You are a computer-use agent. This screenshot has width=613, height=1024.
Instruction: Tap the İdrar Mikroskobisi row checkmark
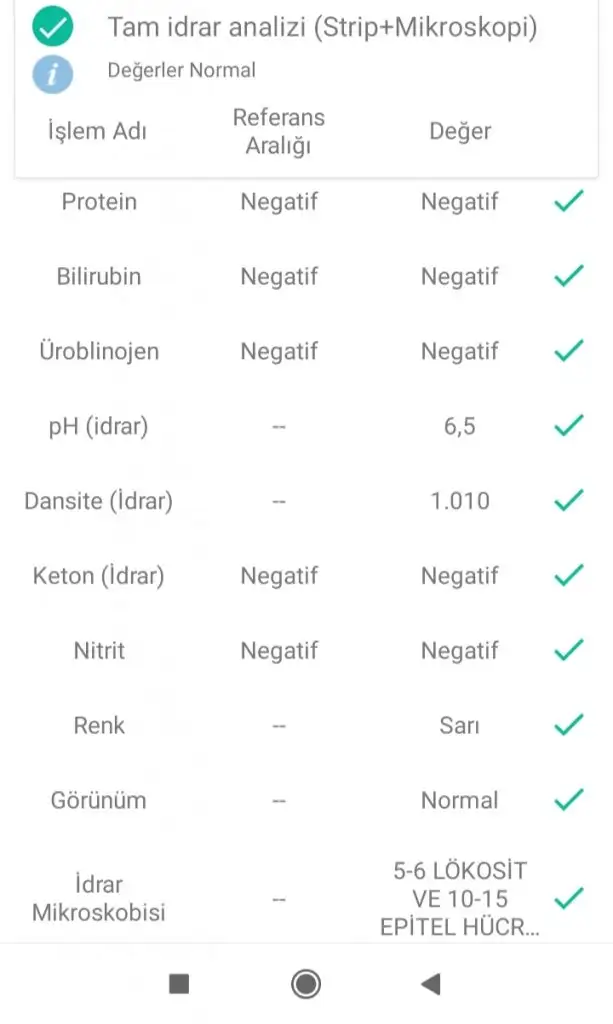(x=568, y=898)
